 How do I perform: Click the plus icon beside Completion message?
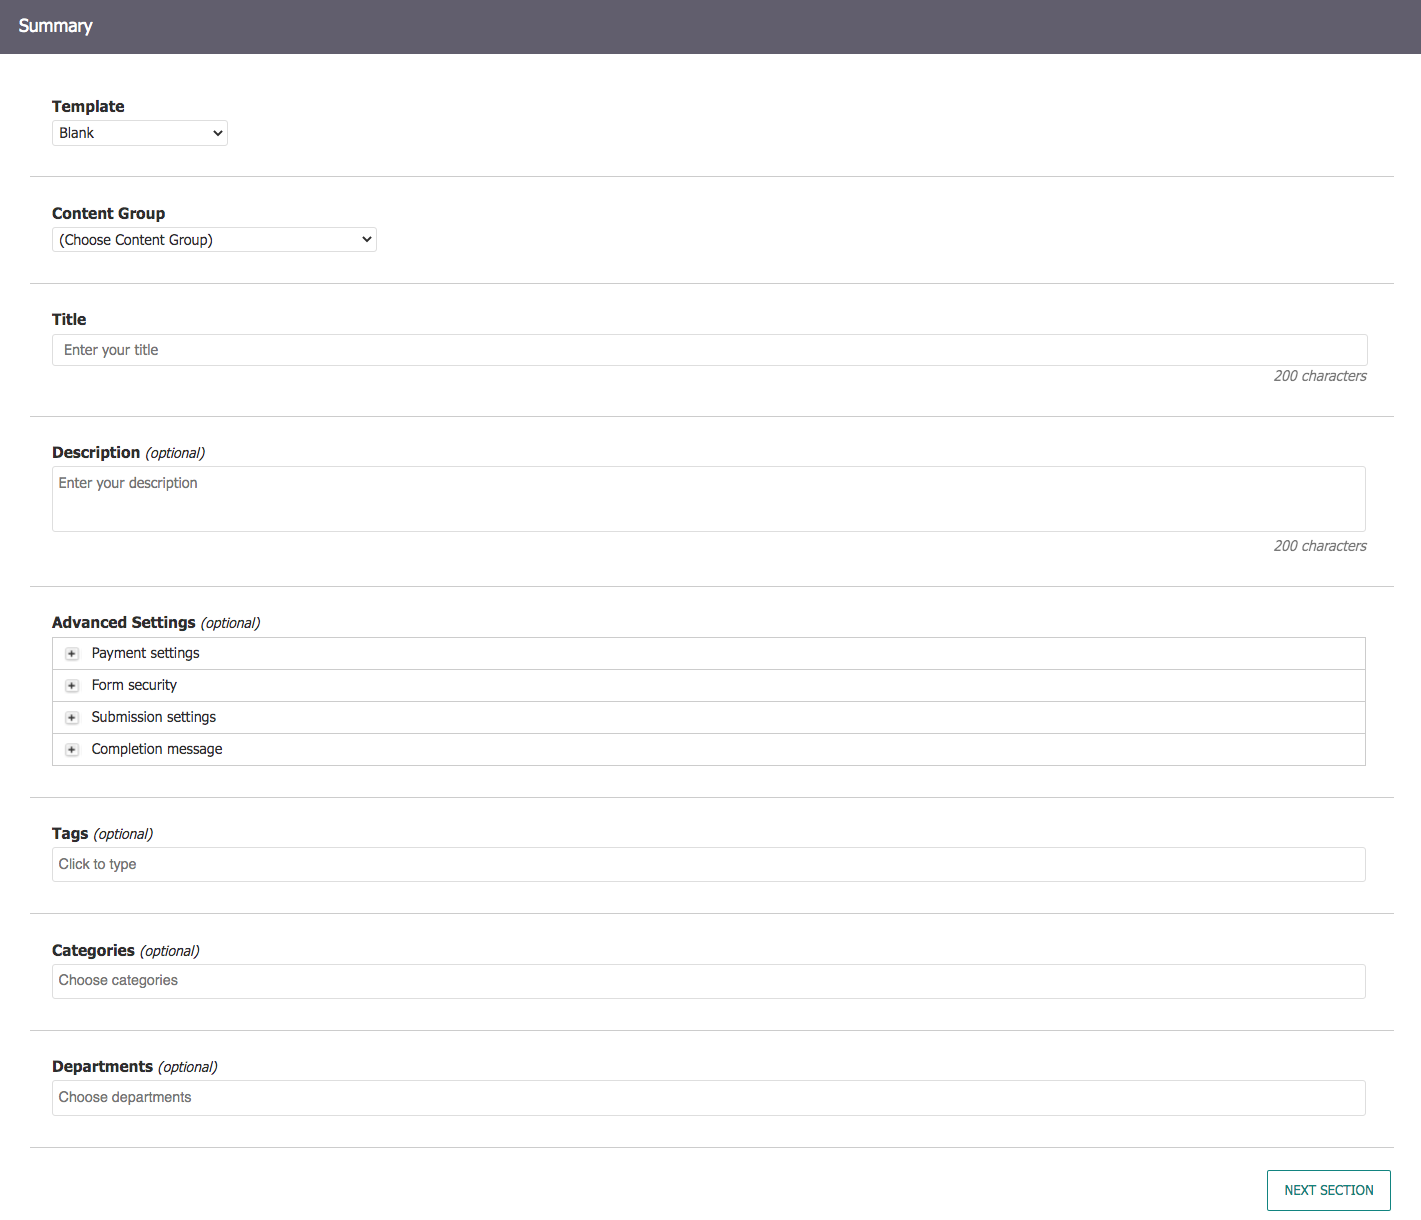71,749
